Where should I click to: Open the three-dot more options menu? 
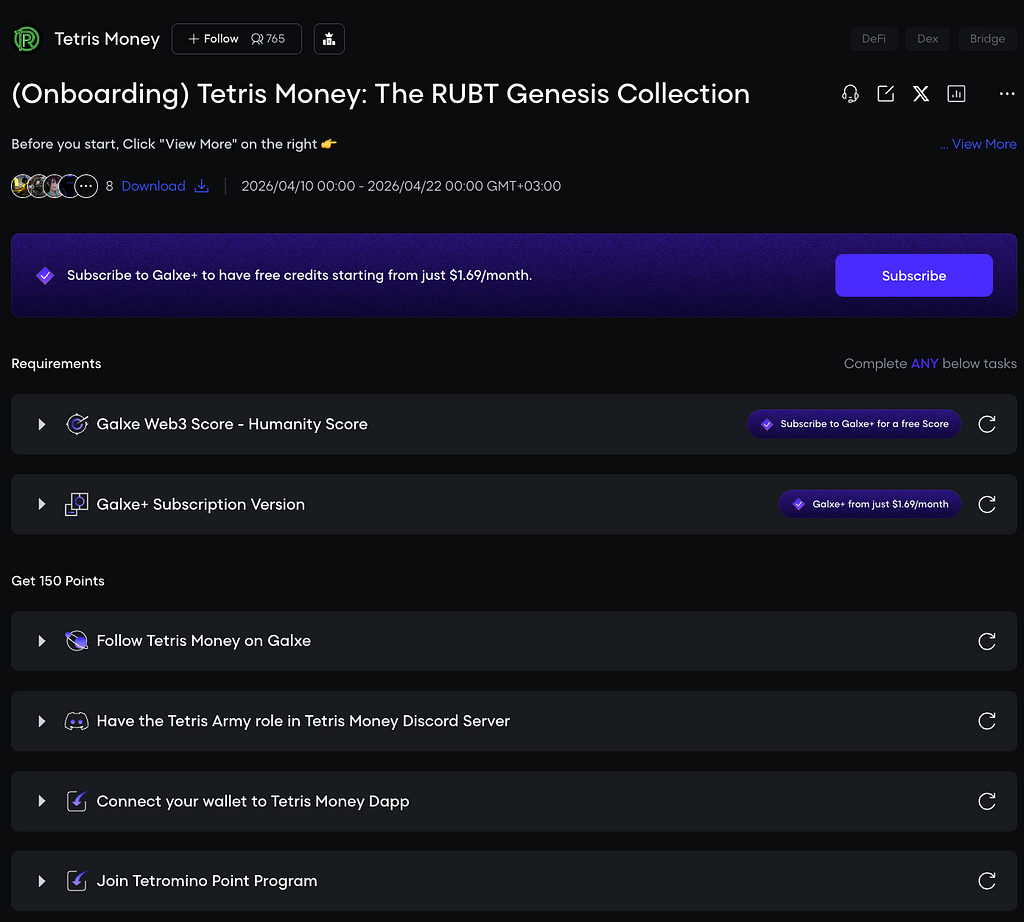[x=1007, y=94]
